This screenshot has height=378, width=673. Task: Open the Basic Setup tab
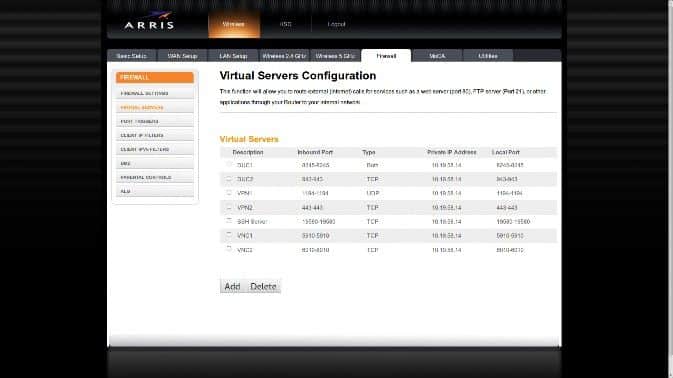(131, 56)
